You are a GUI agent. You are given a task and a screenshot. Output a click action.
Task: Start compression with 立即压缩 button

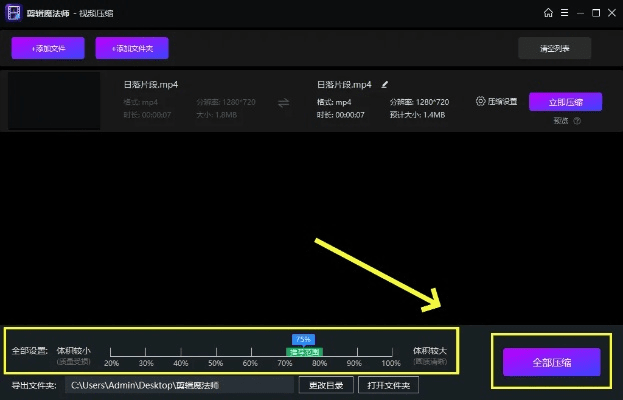pyautogui.click(x=564, y=101)
